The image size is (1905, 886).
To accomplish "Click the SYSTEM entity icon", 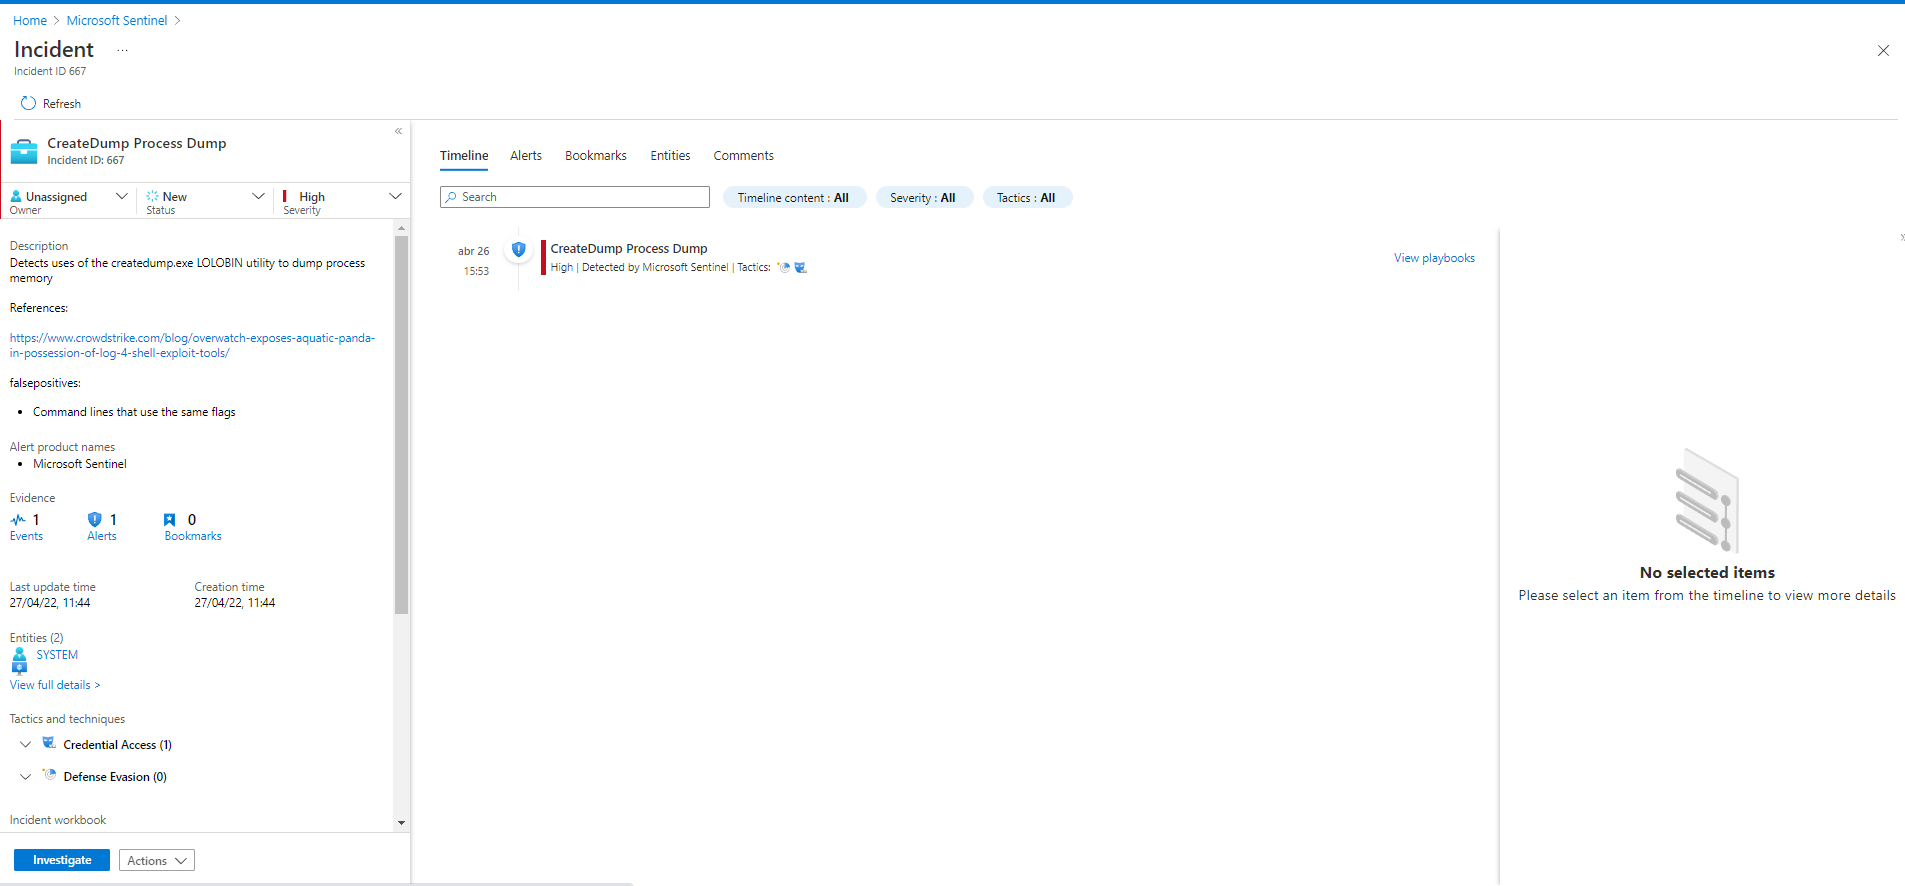I will [19, 660].
